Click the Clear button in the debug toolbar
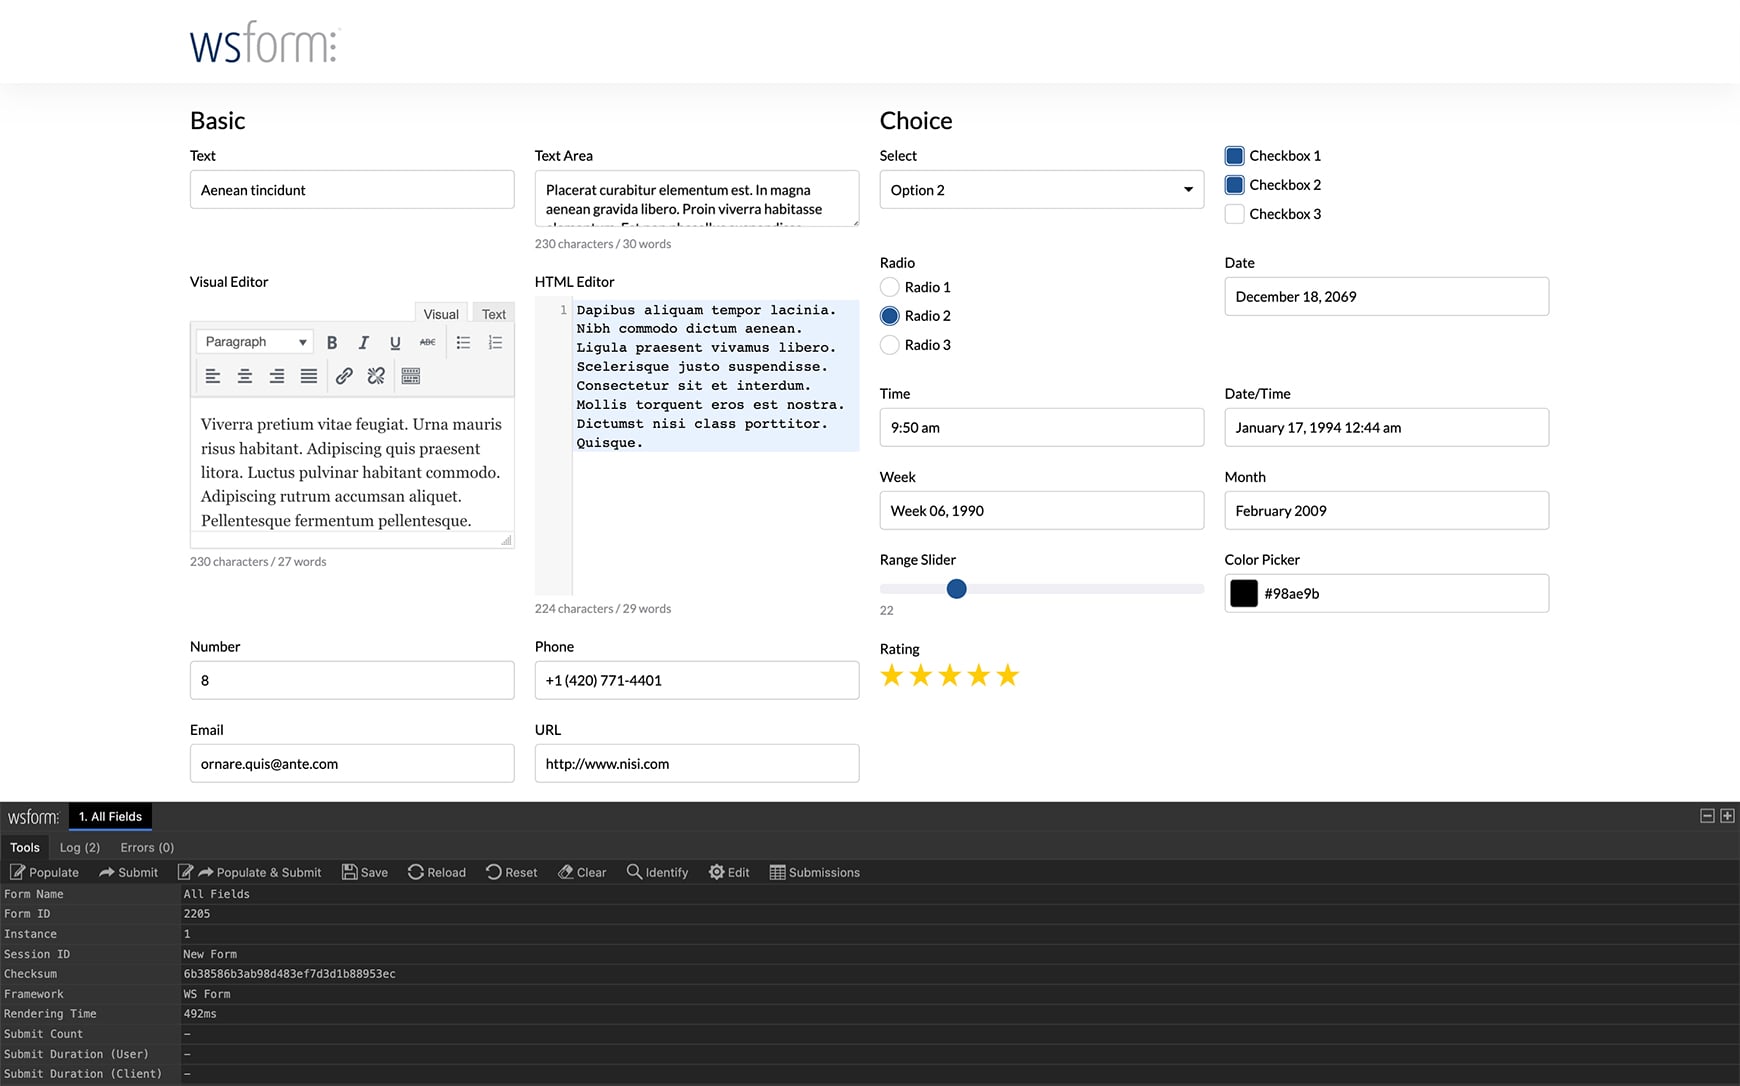The height and width of the screenshot is (1086, 1740). [581, 872]
